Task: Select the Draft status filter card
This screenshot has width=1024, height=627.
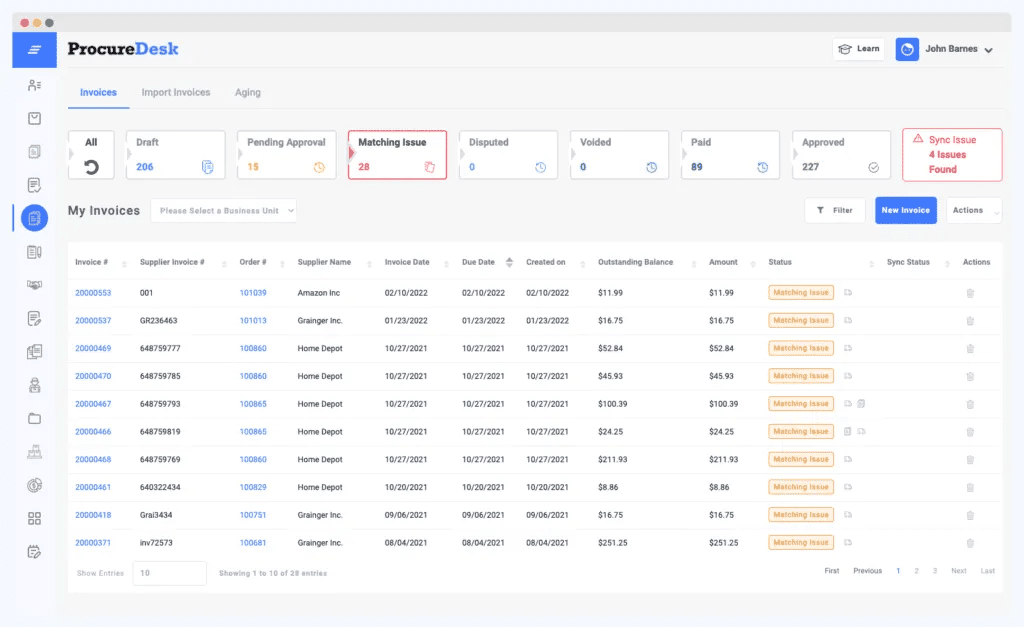Action: point(175,156)
